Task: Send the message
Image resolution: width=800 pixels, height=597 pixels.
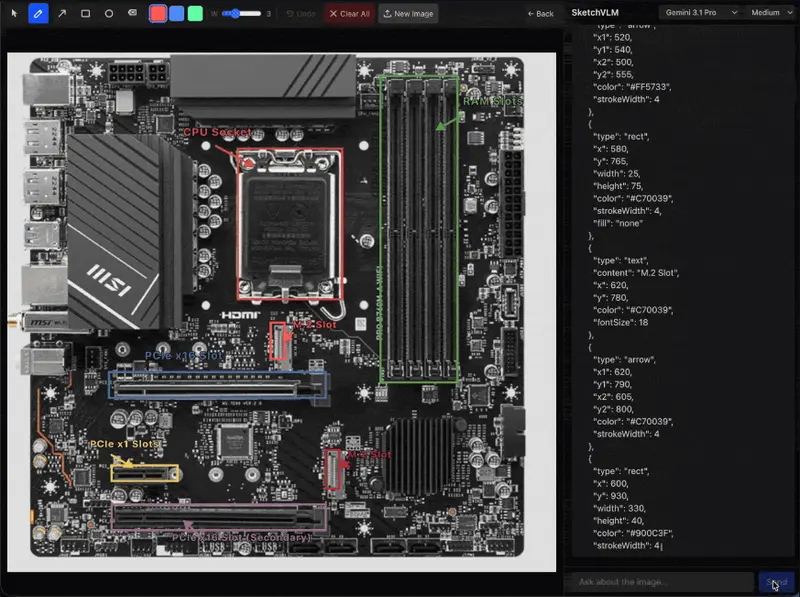Action: [x=776, y=582]
